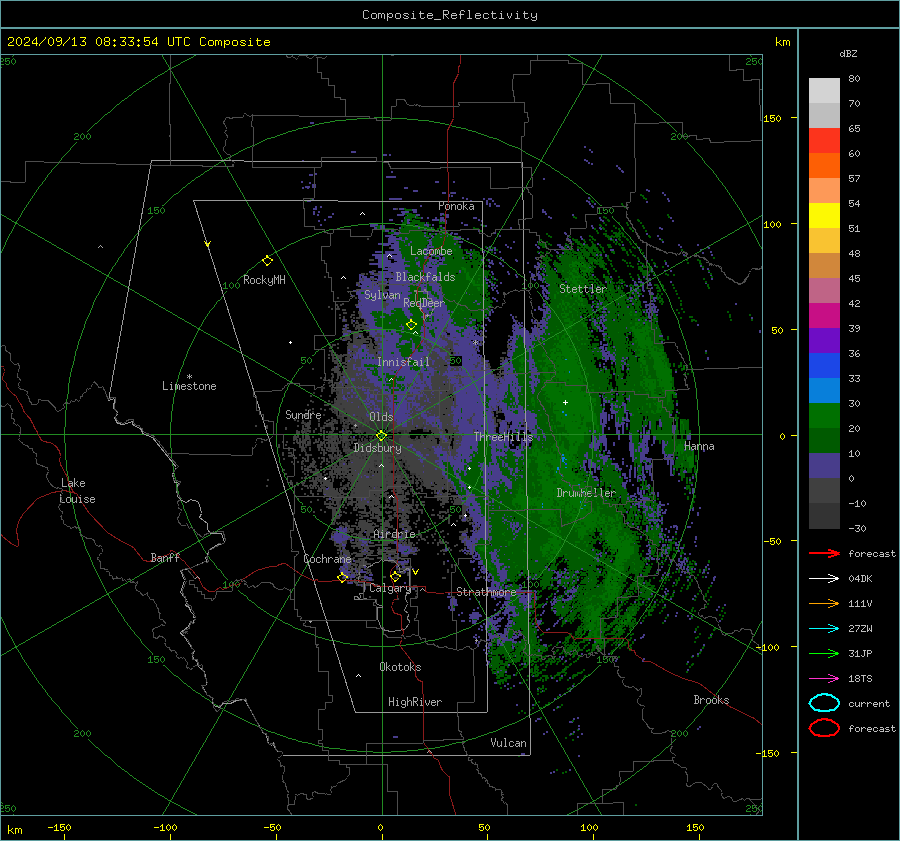Click the yellow V marker near Calgary

point(416,572)
